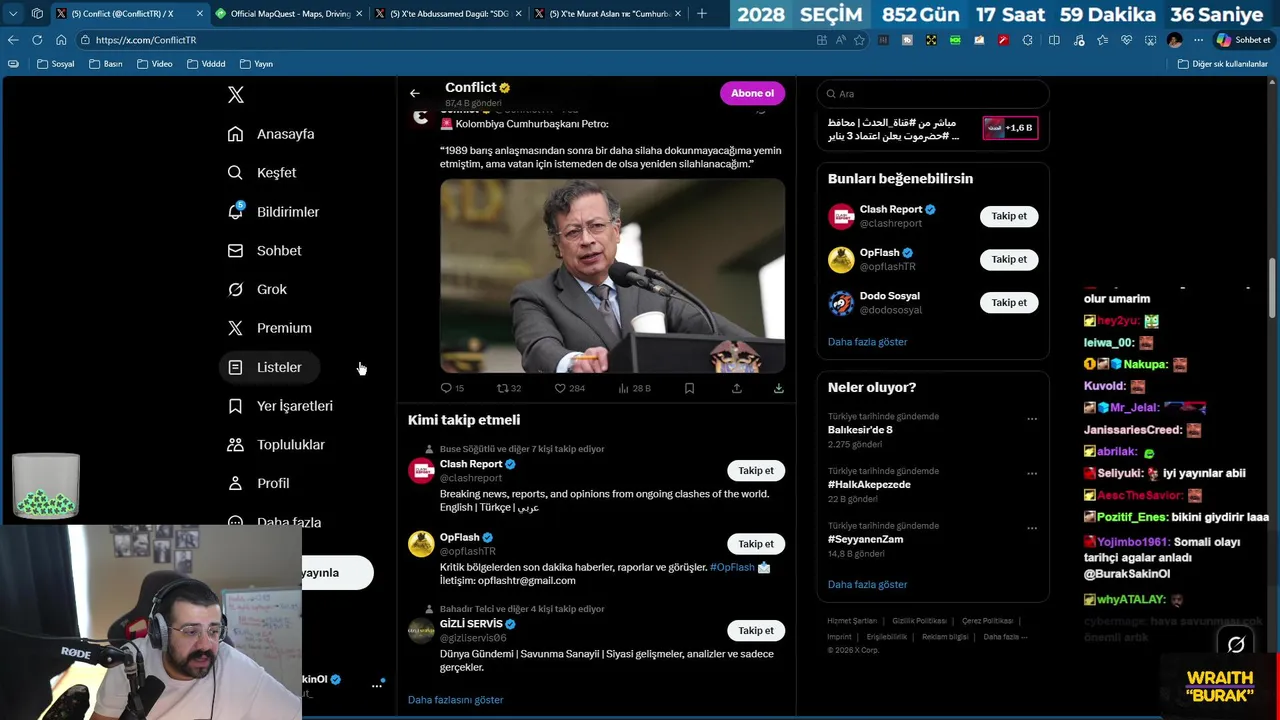Click browser back arrow

(x=13, y=40)
